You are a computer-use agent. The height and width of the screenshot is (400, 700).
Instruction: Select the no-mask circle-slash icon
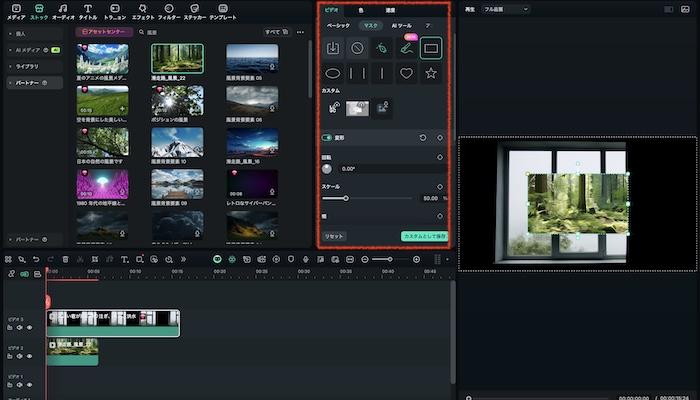(357, 47)
